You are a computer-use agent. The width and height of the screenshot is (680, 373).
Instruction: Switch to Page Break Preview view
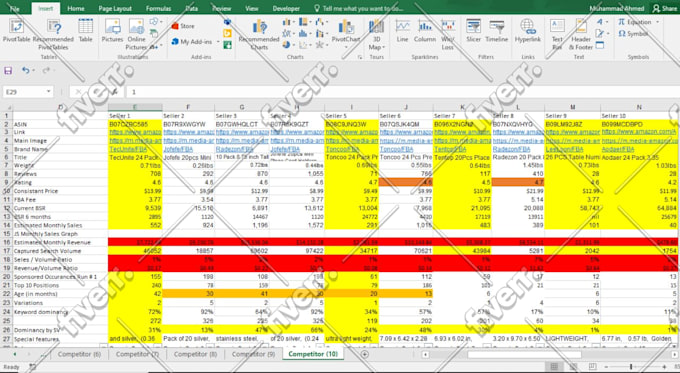click(x=593, y=366)
